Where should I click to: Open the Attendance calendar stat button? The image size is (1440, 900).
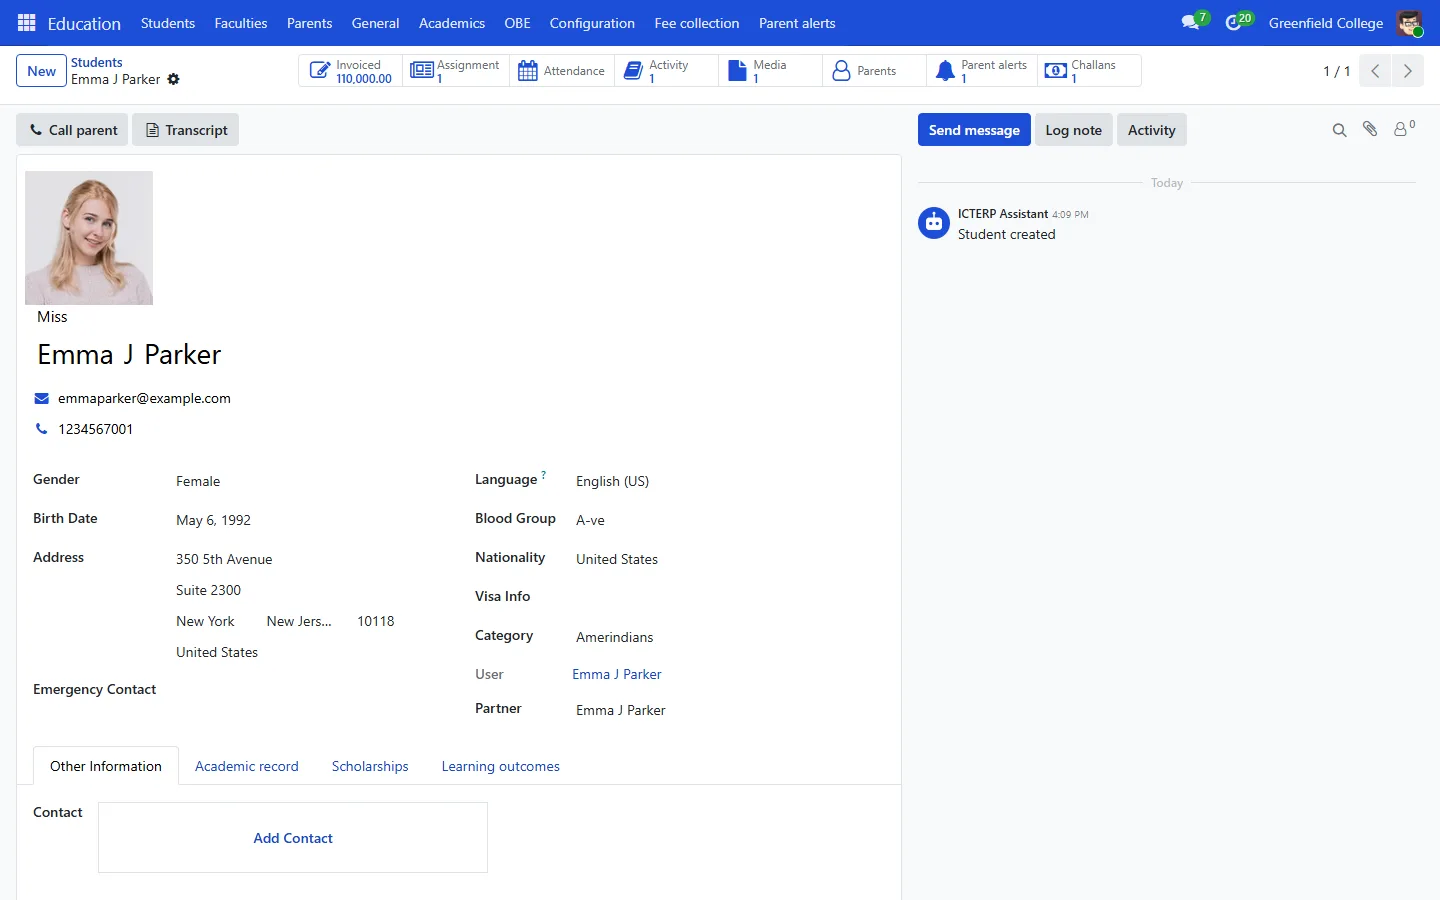(562, 71)
